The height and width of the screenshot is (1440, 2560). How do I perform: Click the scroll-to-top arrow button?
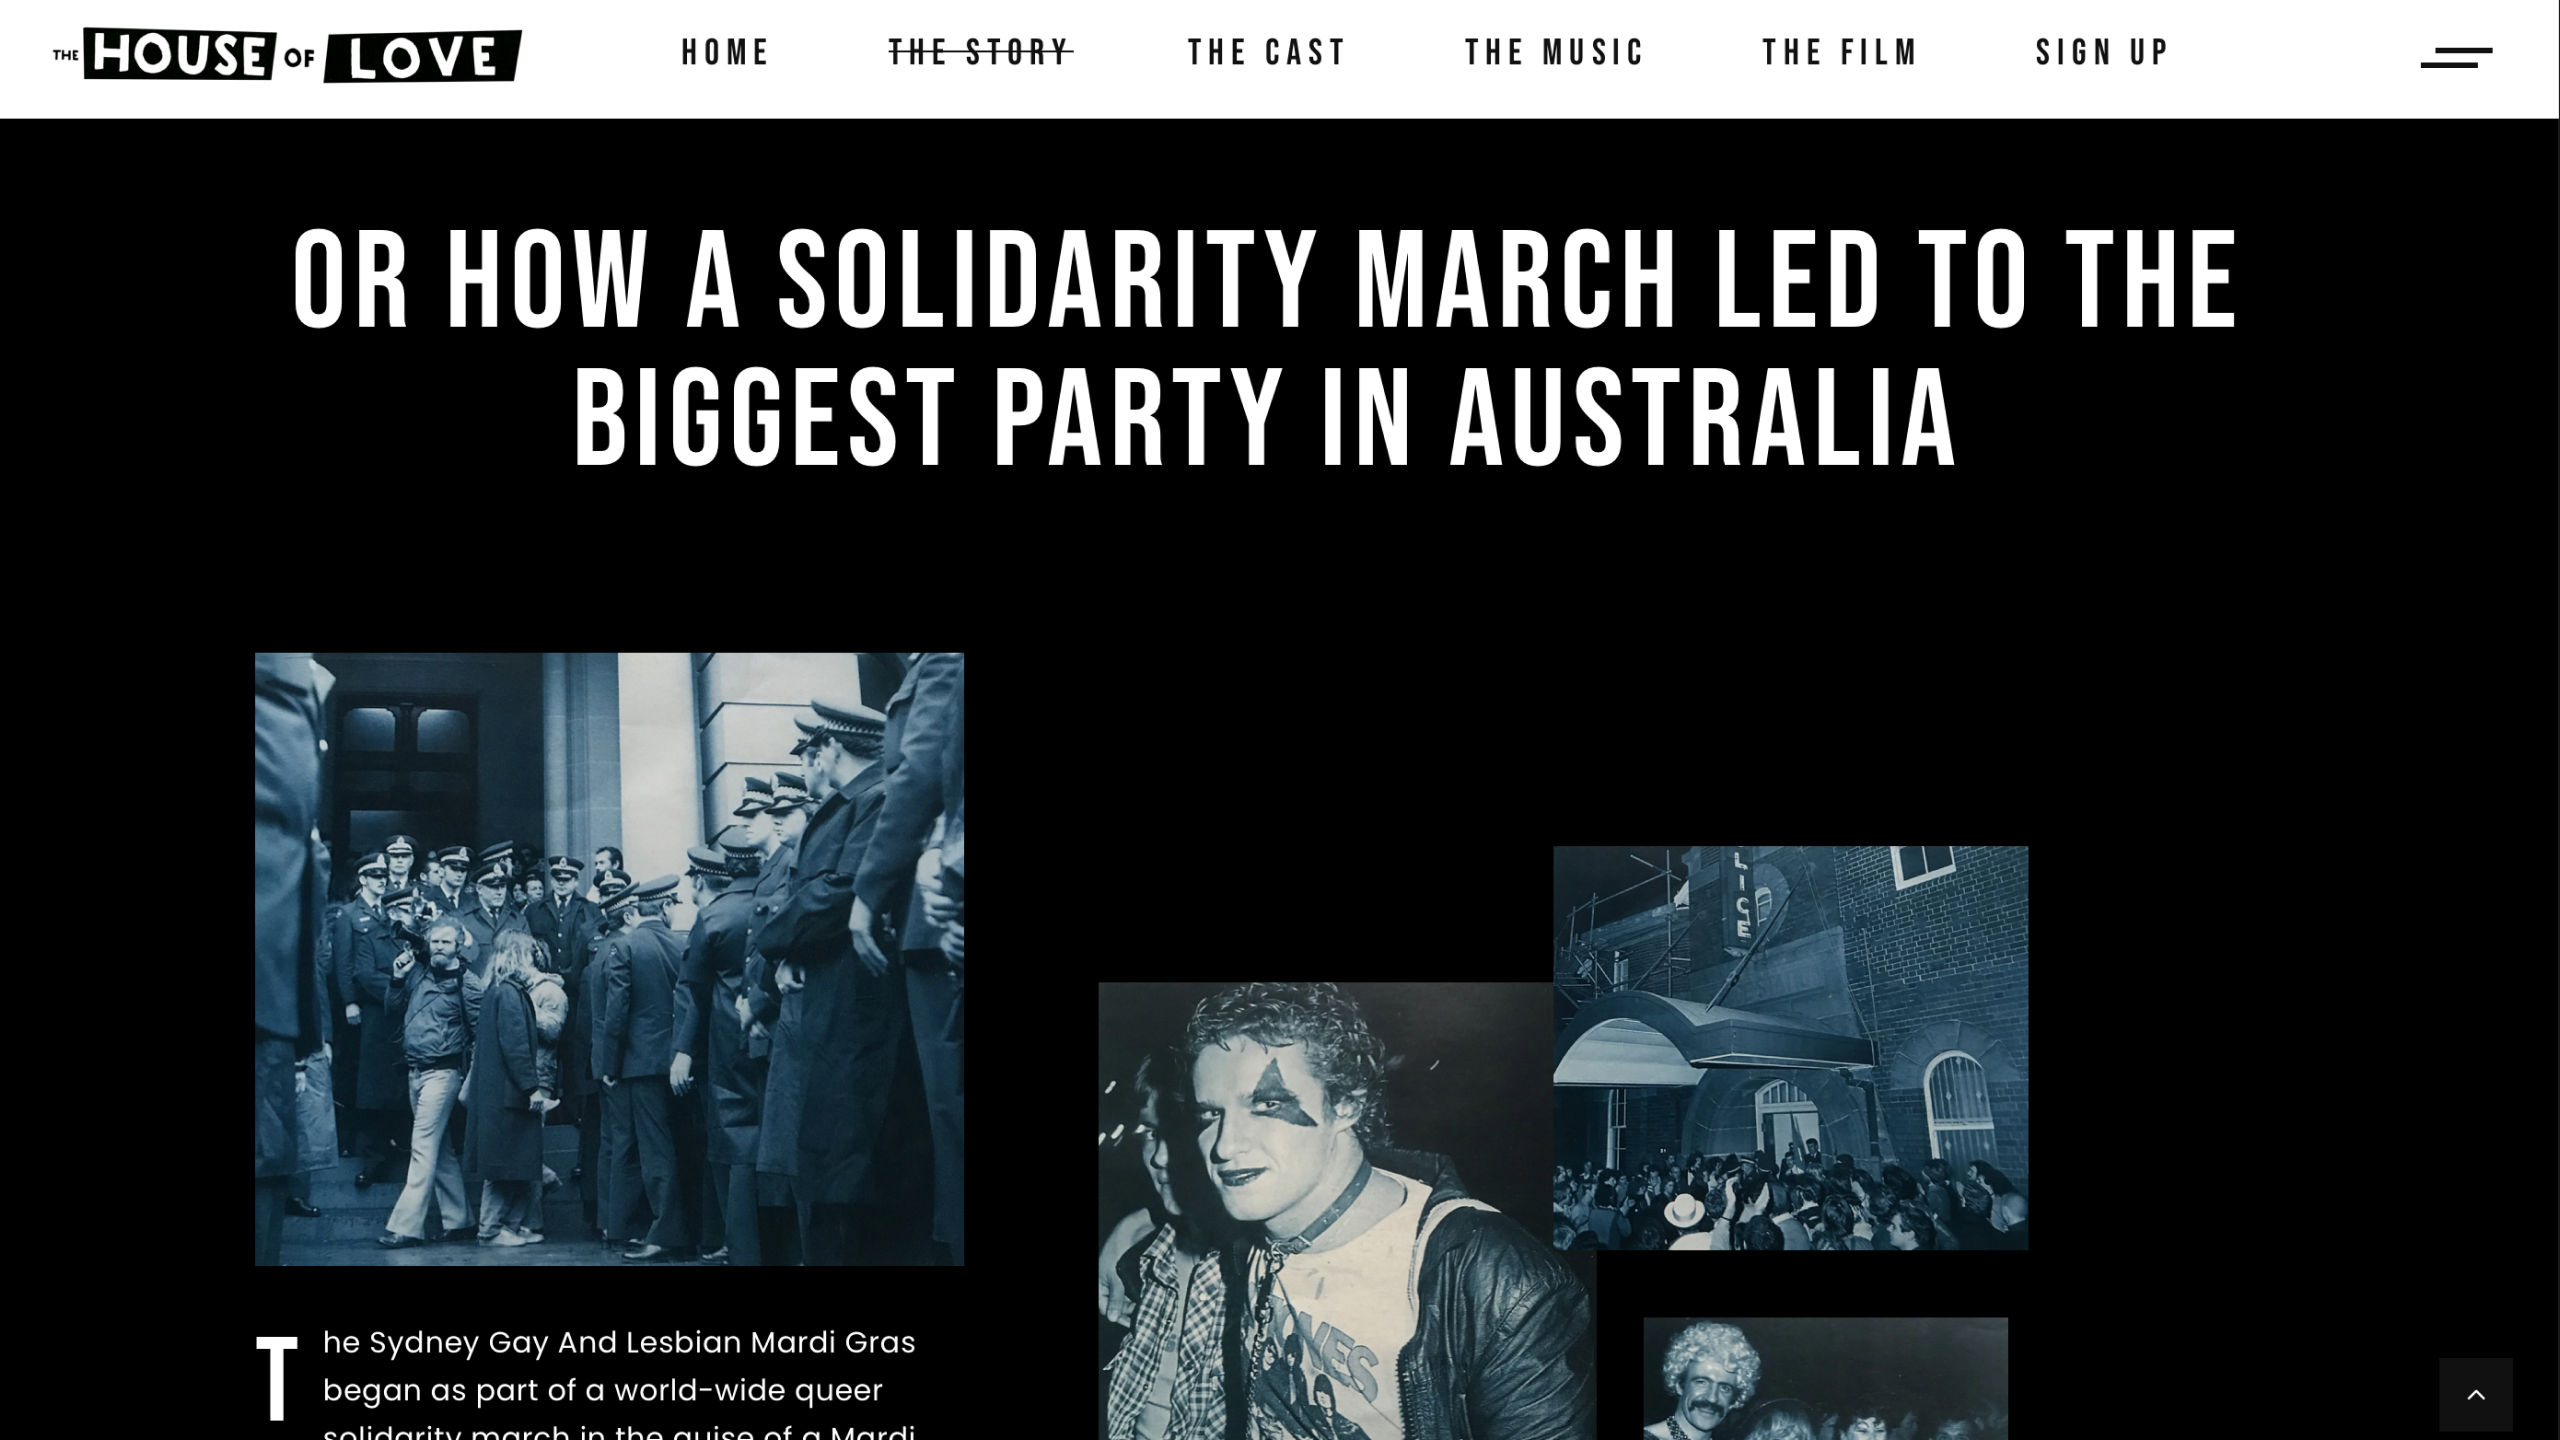click(x=2475, y=1395)
